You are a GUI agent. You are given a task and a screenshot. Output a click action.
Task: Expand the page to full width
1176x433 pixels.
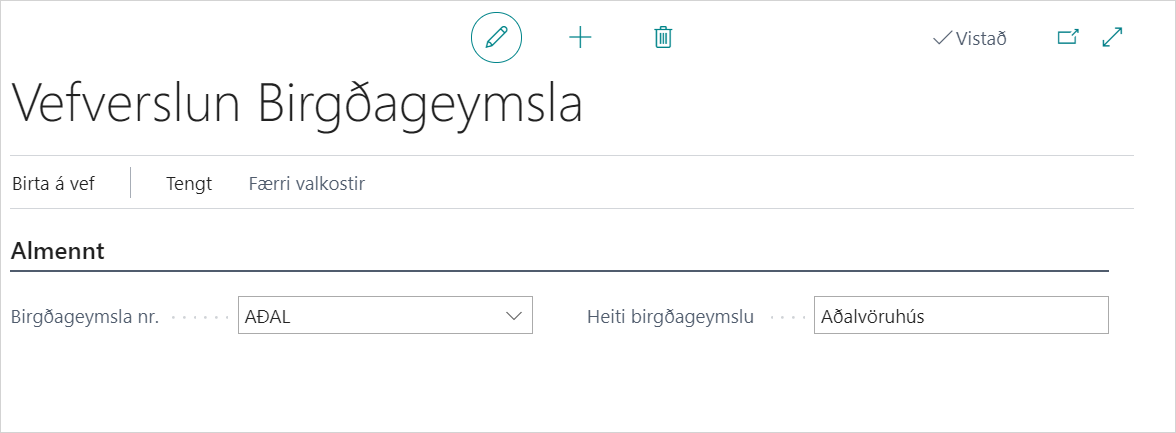1112,38
